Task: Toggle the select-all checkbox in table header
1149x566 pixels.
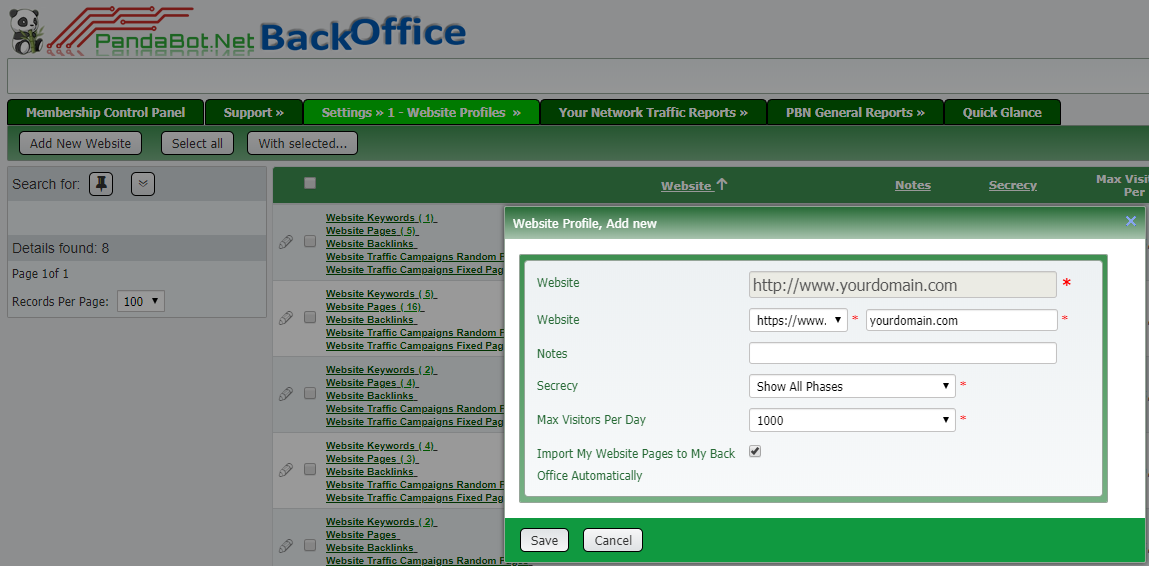Action: tap(310, 183)
